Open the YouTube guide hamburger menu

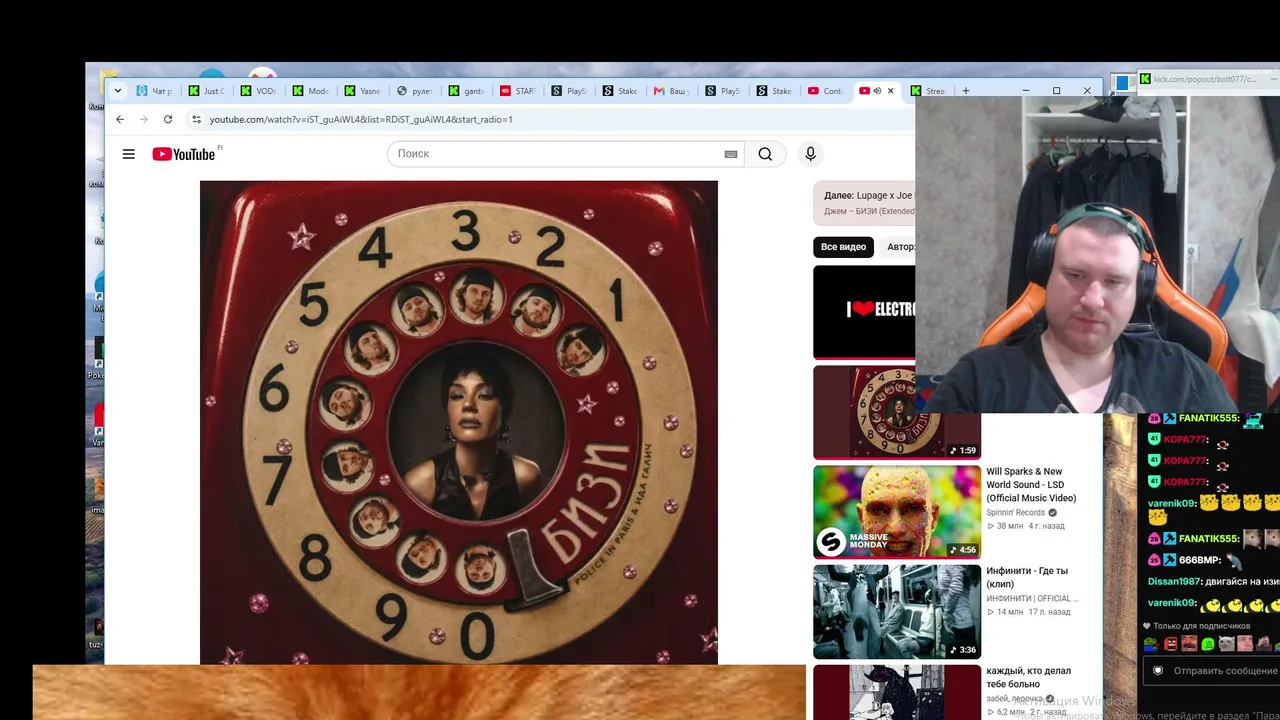128,154
